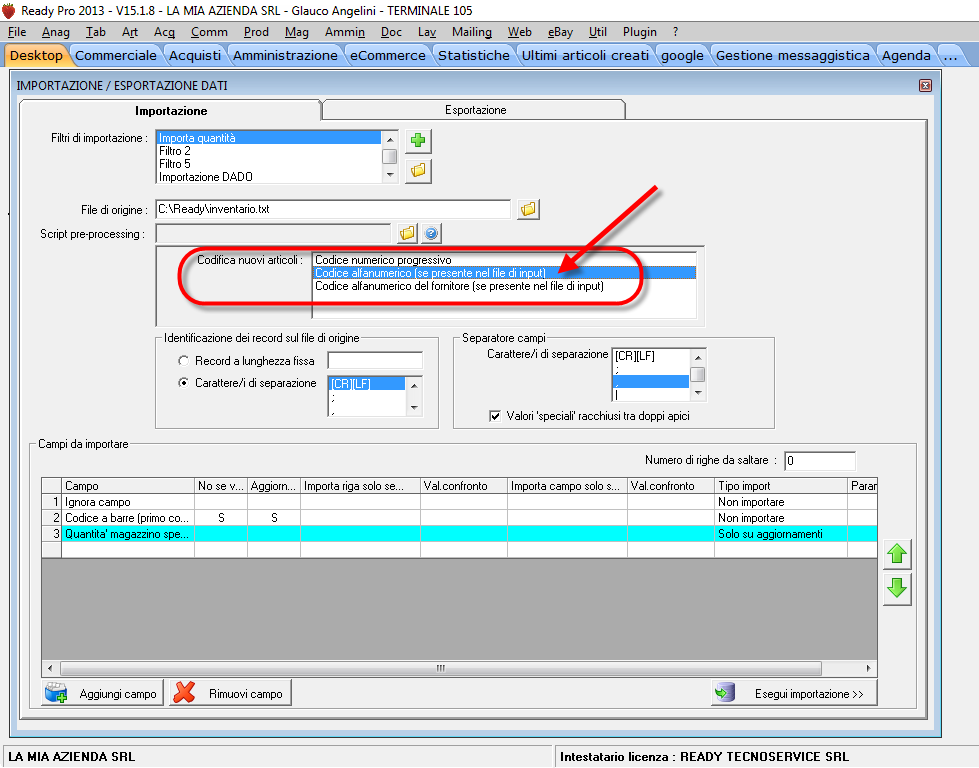Browse for pre-processing script folder icon

407,234
